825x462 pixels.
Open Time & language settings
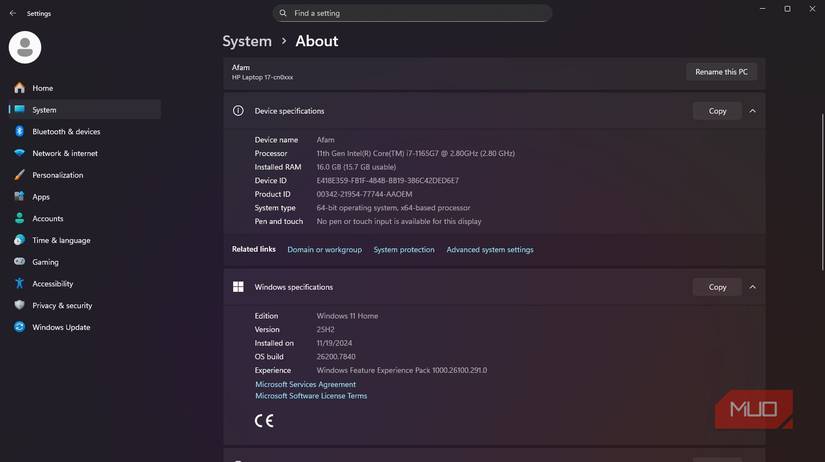85,240
